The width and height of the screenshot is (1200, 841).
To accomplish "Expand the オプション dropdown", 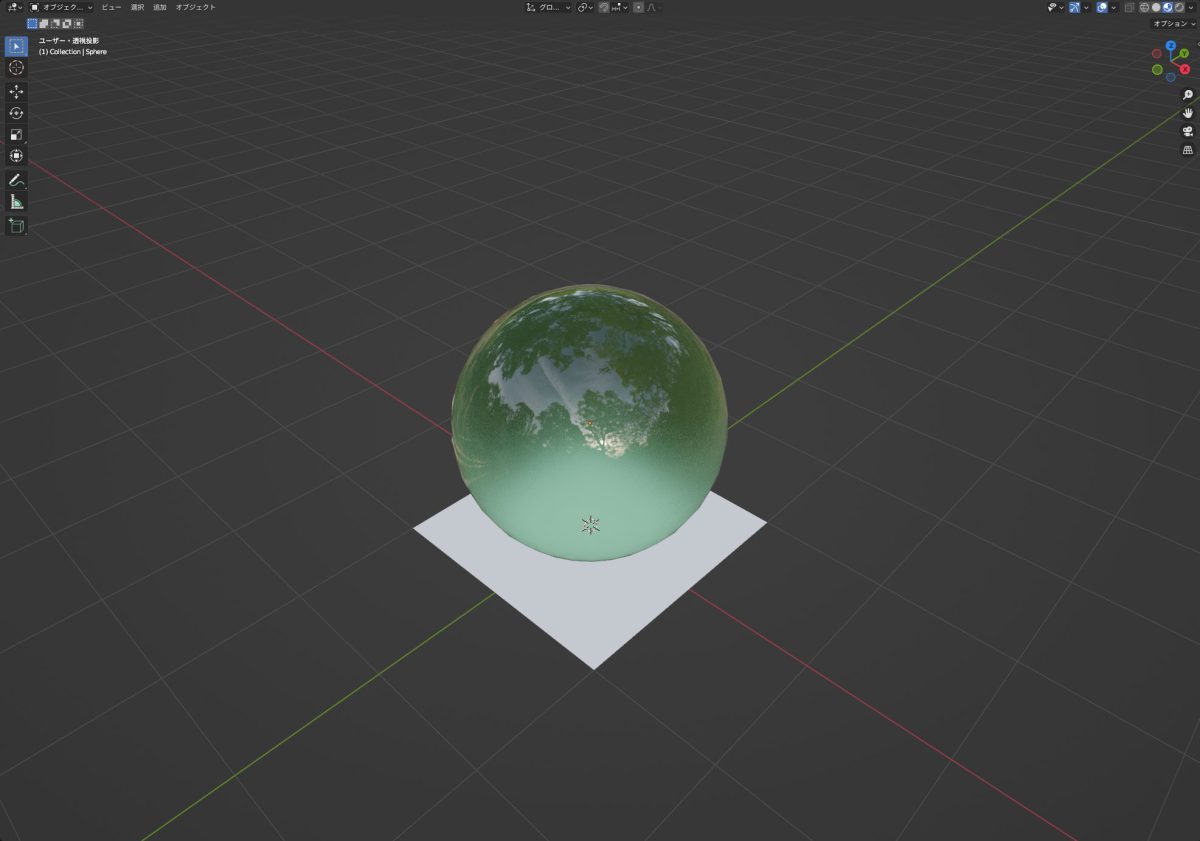I will [x=1173, y=23].
